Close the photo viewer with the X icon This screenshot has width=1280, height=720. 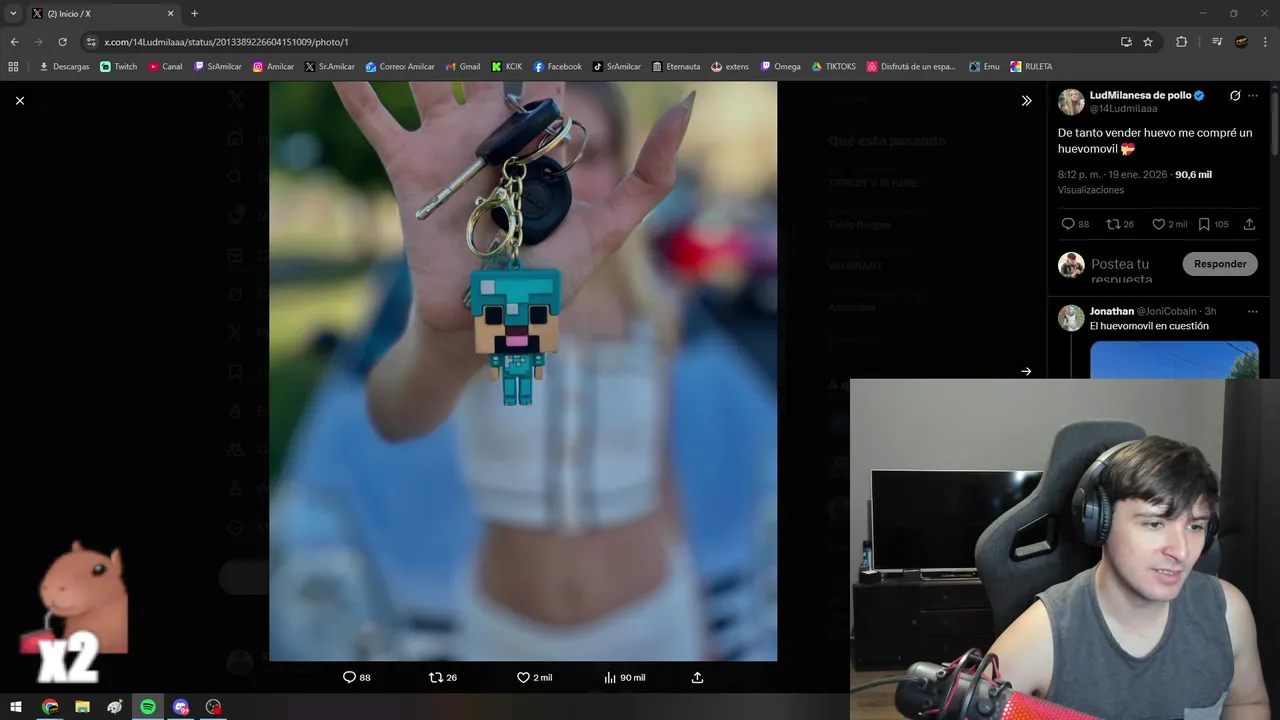19,100
